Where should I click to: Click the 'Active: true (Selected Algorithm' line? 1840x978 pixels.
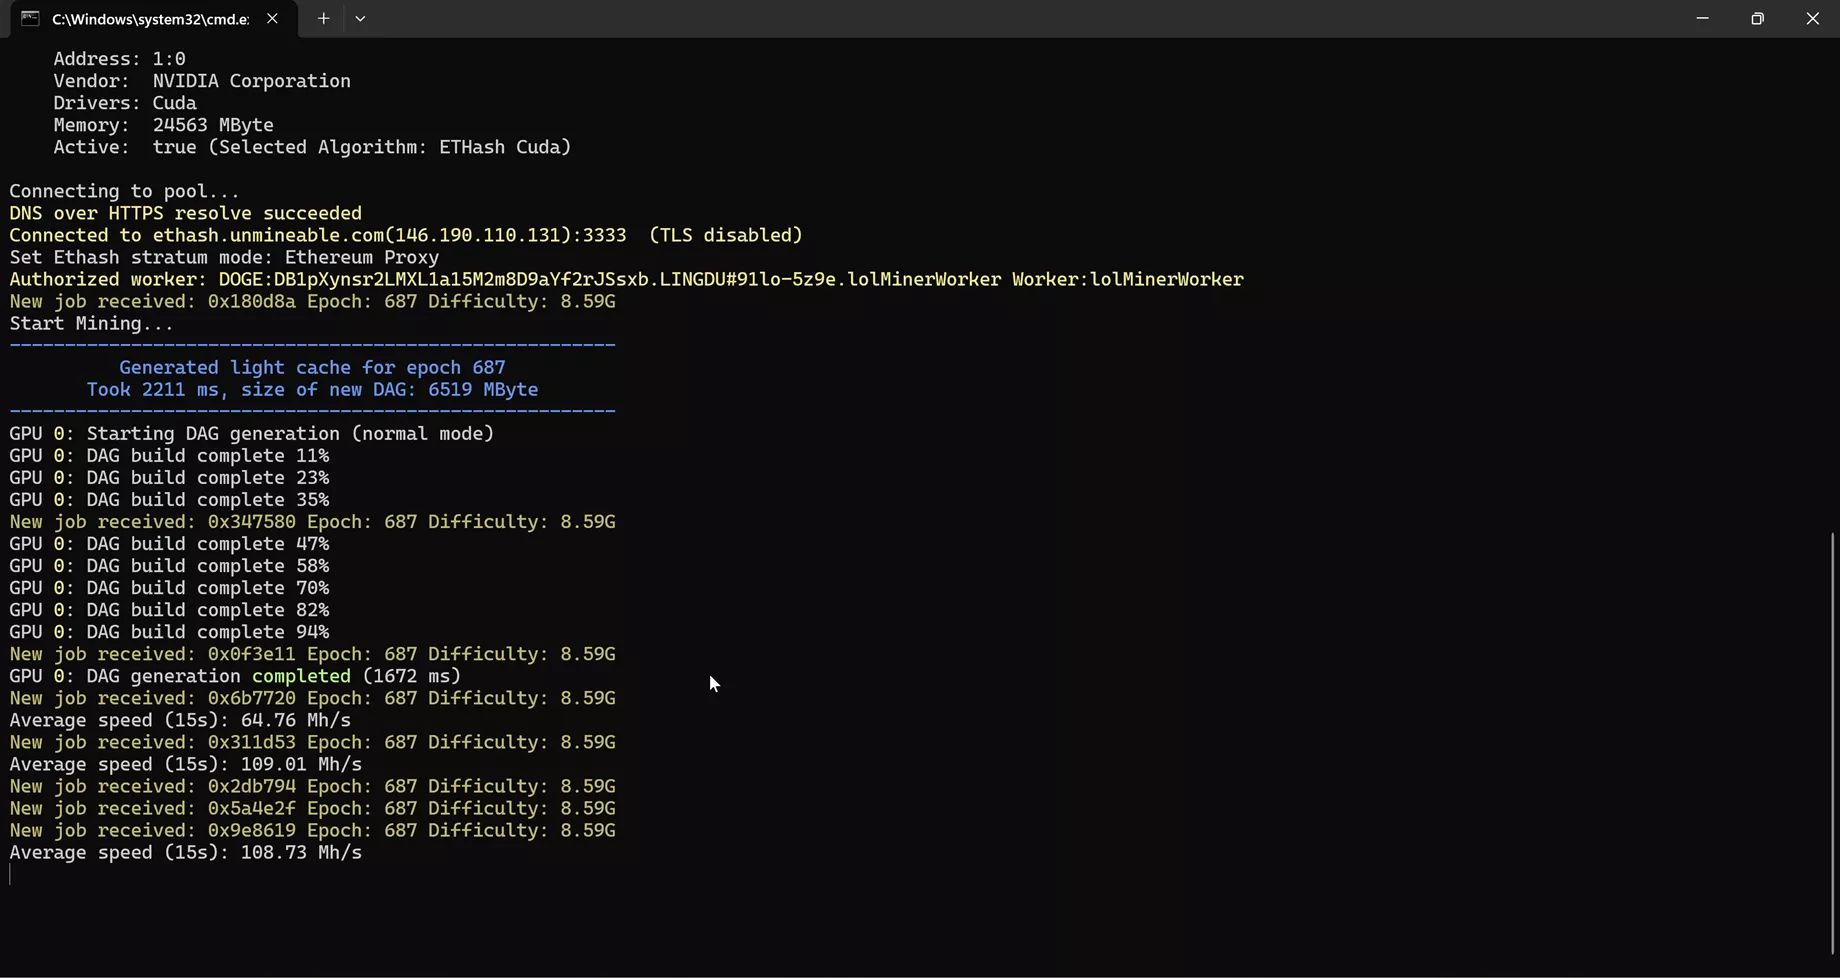tap(312, 147)
